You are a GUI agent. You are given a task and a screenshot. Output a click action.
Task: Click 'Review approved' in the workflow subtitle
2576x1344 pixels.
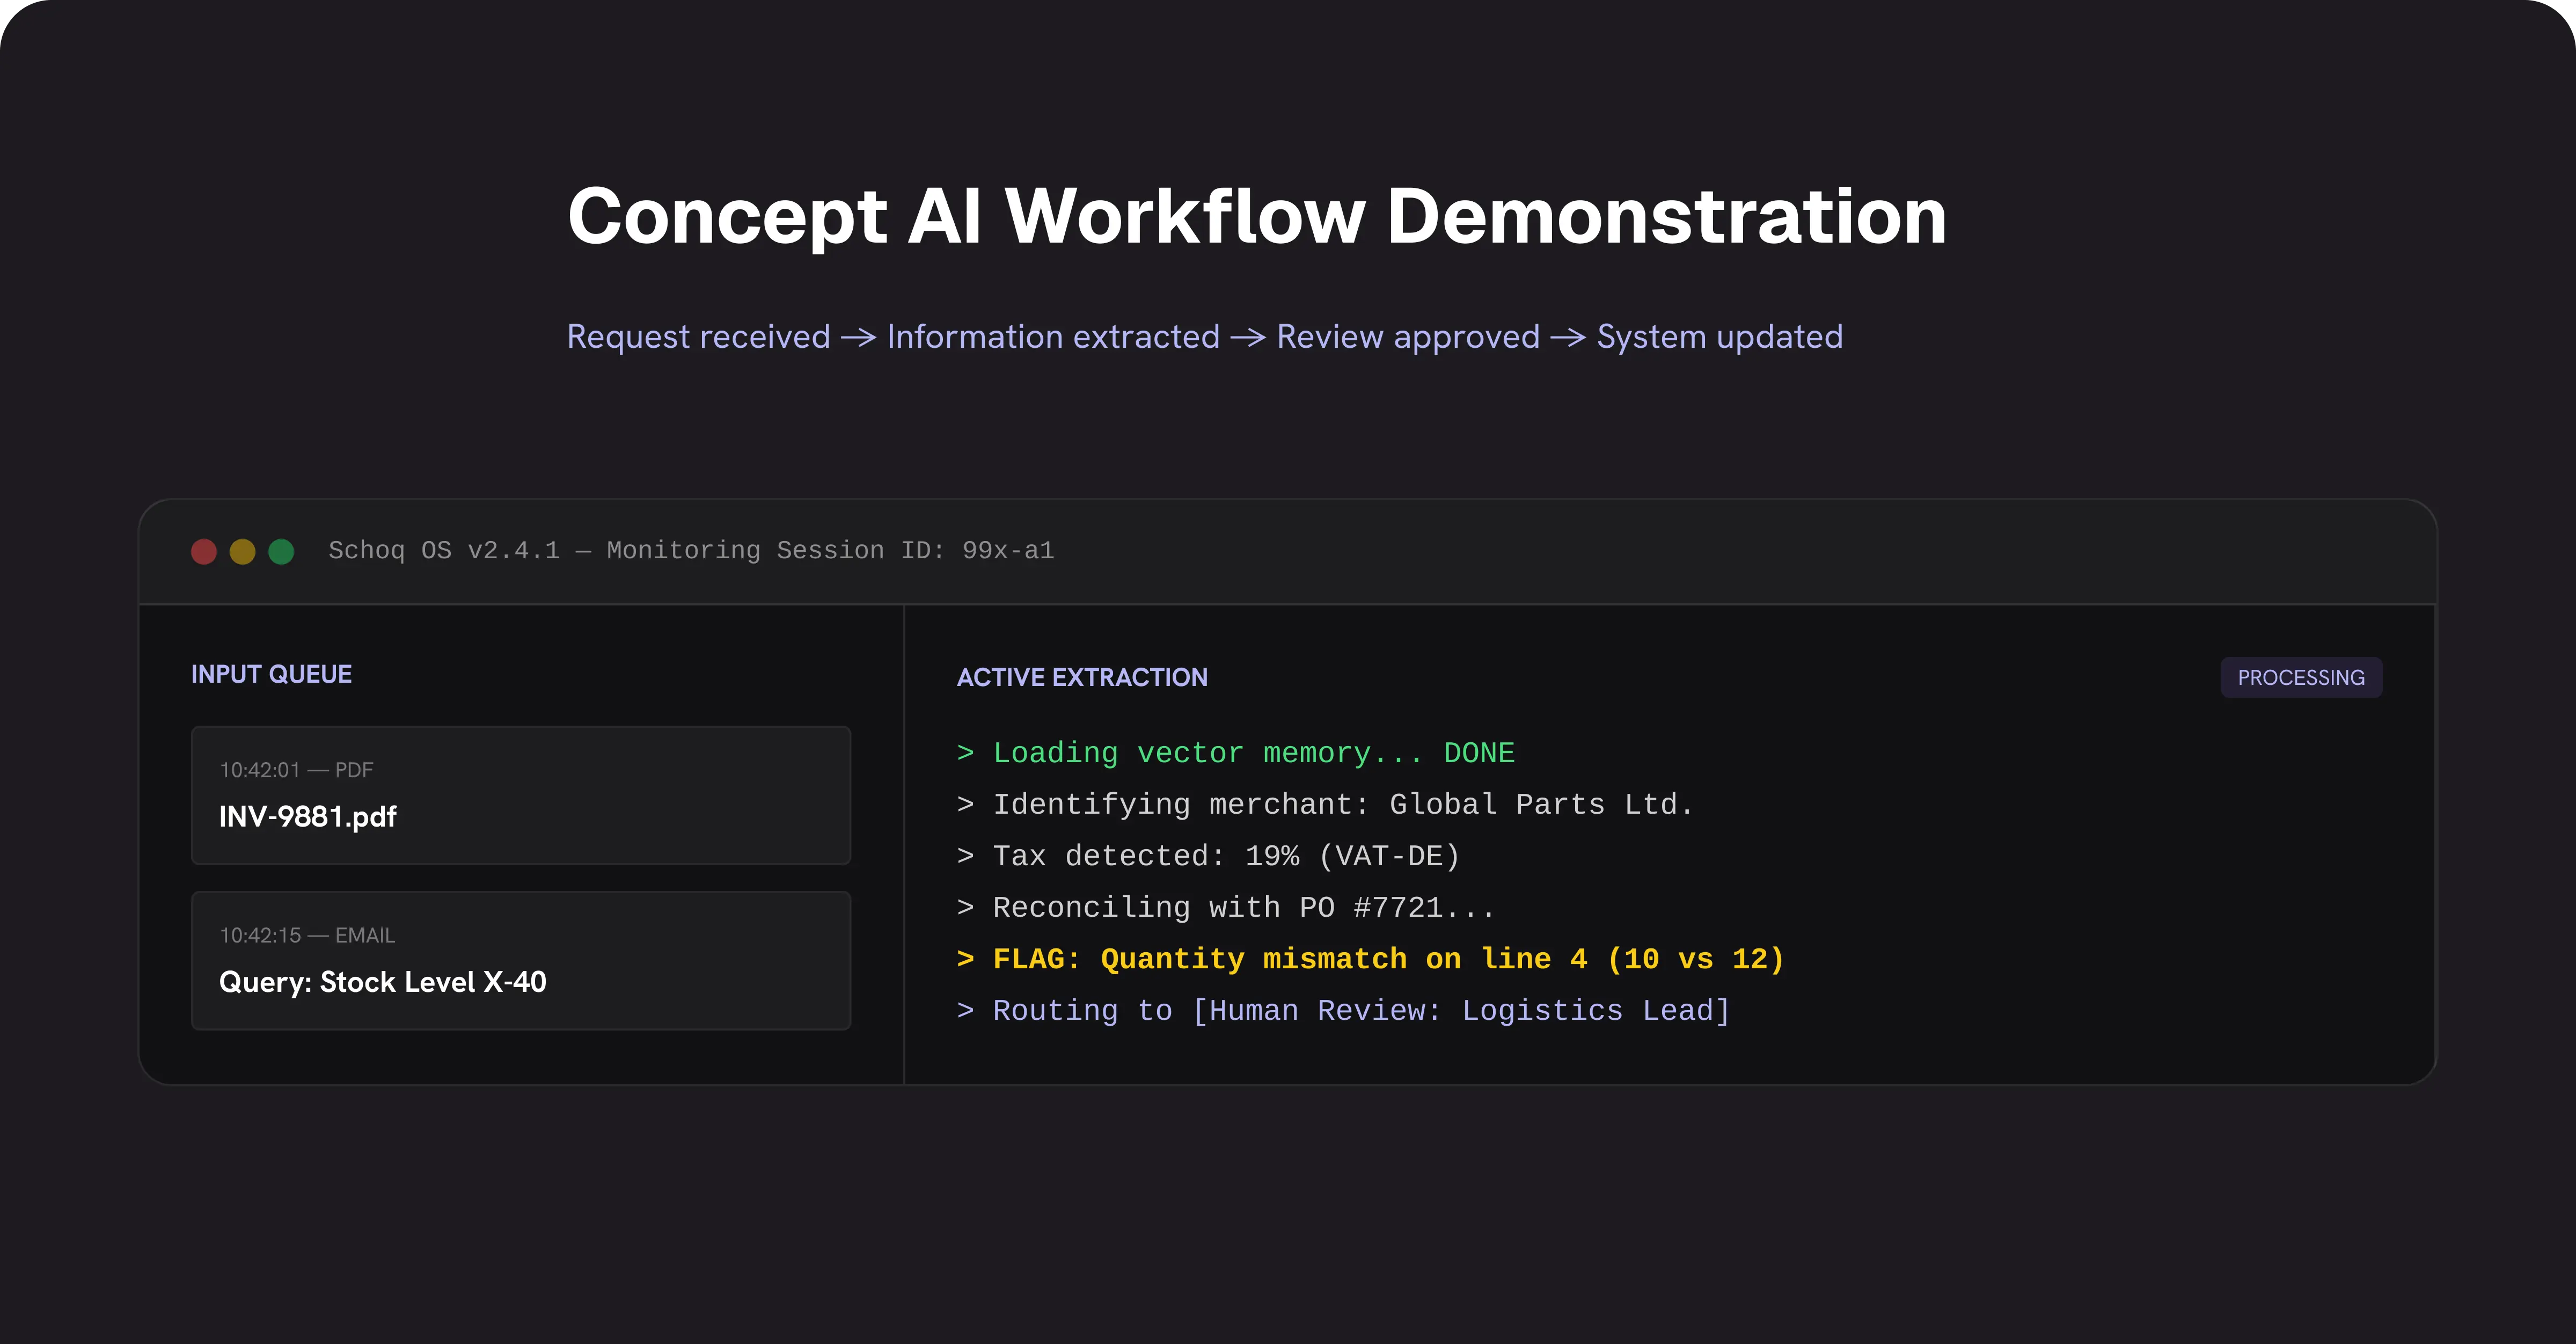[1408, 337]
